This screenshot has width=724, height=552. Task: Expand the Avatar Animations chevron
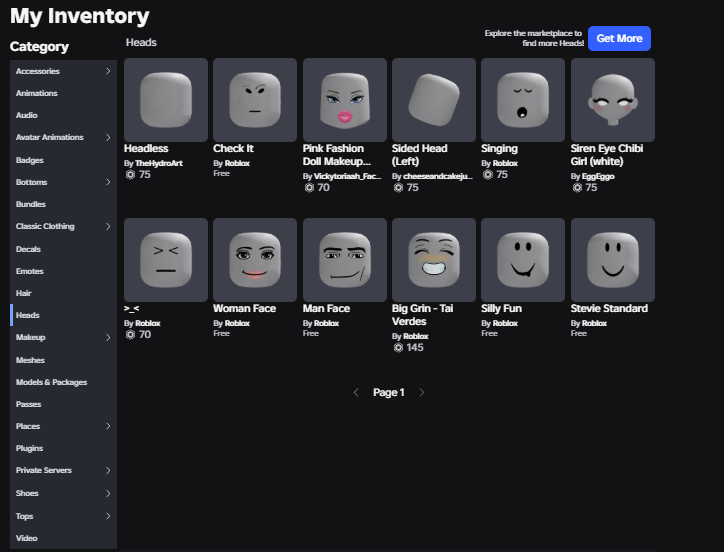108,137
